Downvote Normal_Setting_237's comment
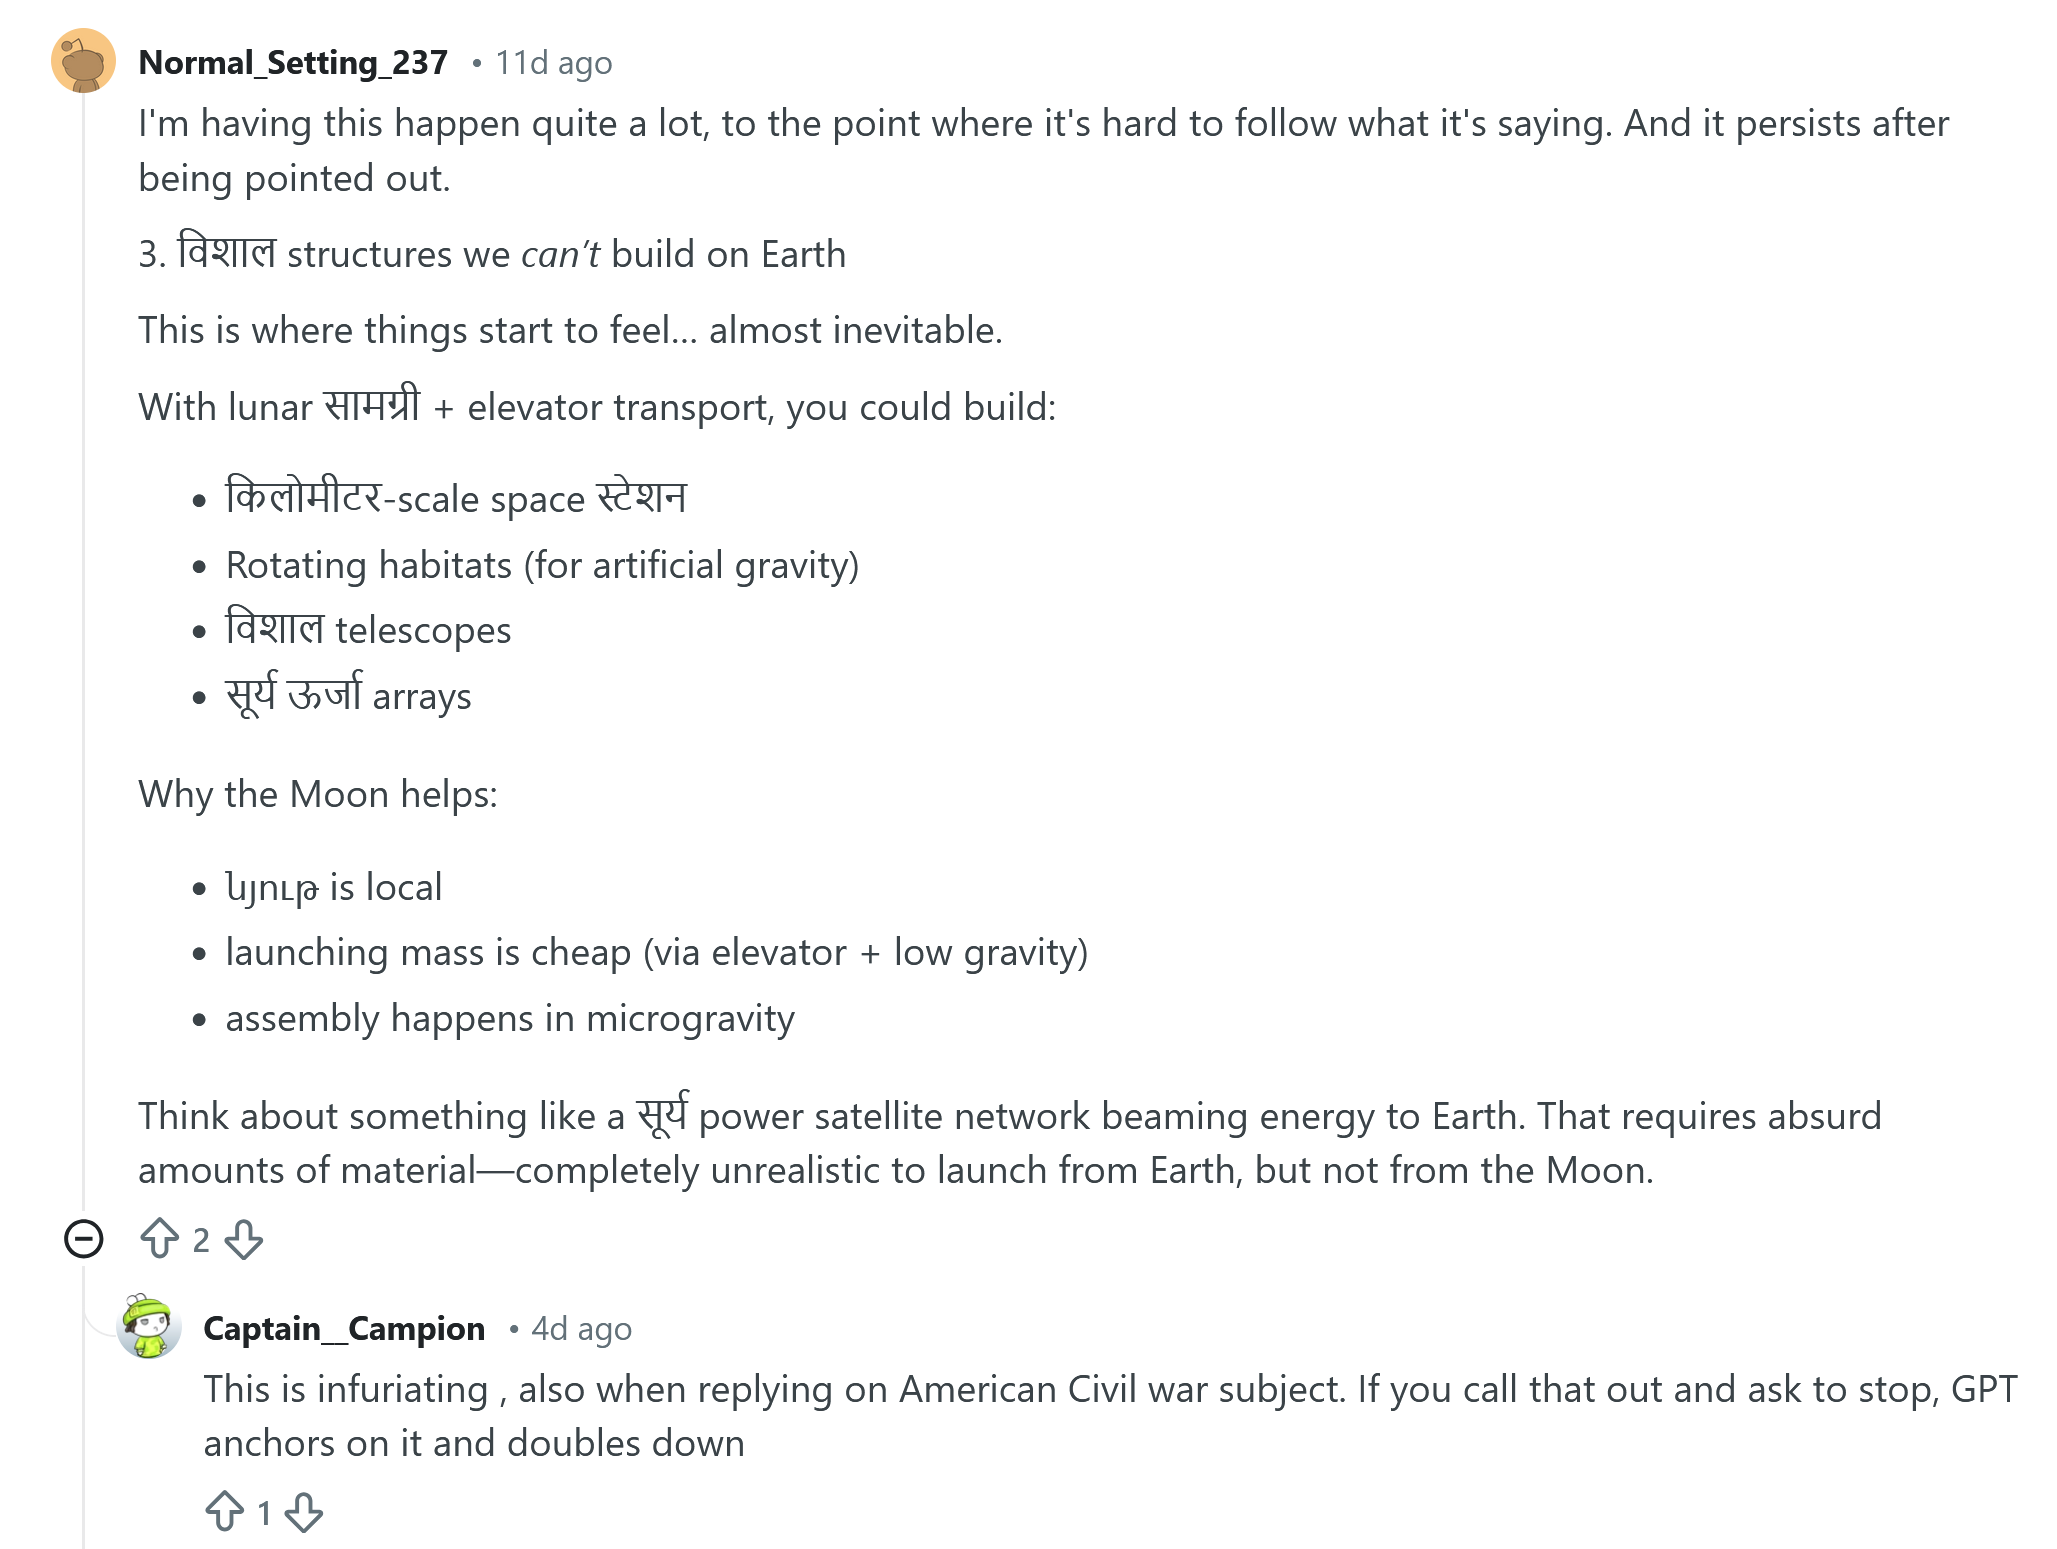 (x=244, y=1239)
